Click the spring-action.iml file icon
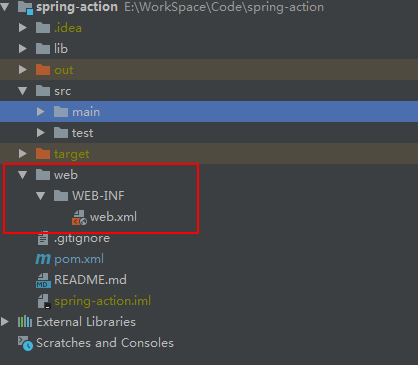Screen dimensions: 418x365 coord(44,301)
